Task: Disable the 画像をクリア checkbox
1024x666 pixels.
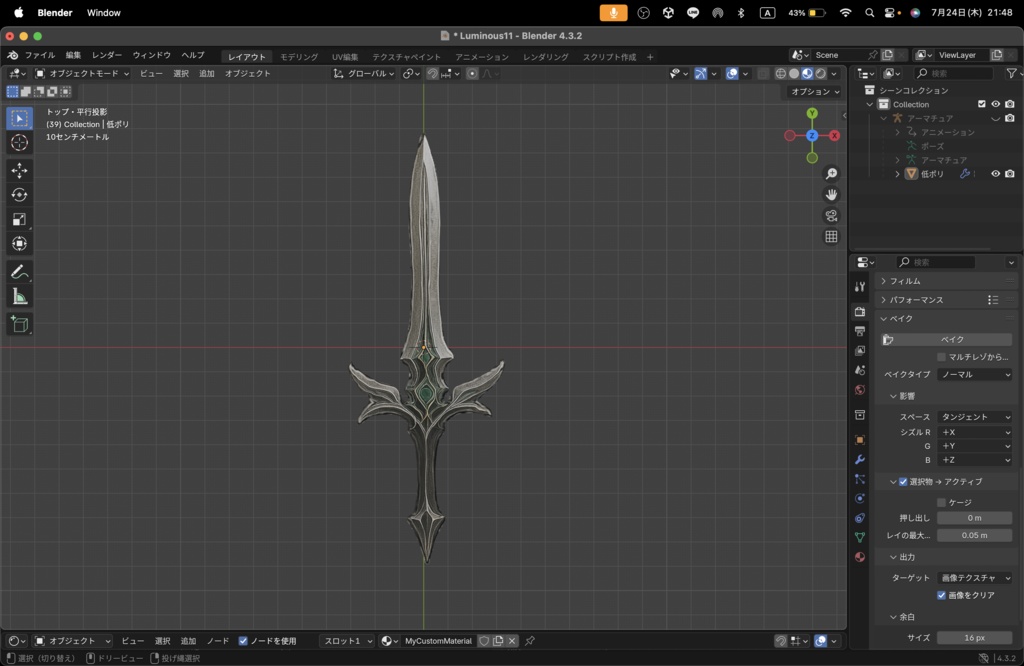Action: pos(941,594)
